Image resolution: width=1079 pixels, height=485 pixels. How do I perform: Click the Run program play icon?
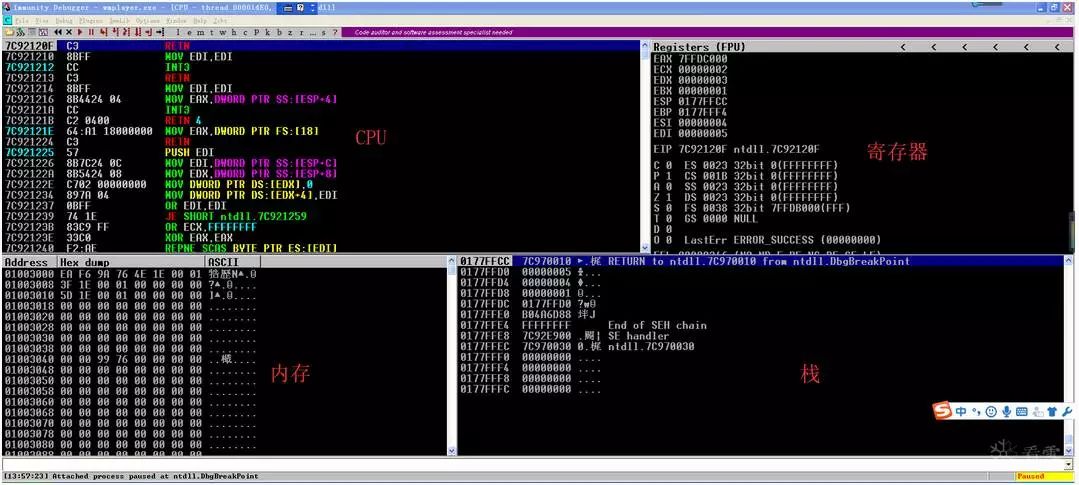[80, 32]
